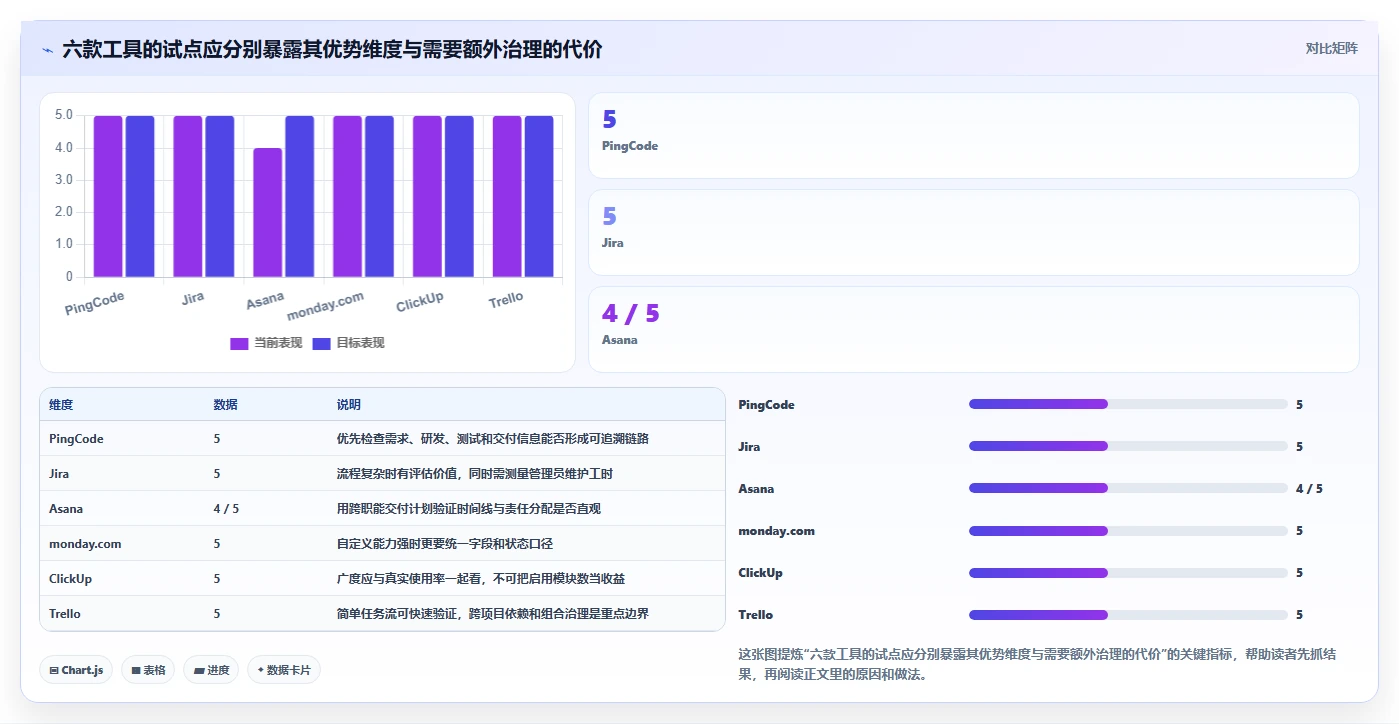
Task: Click Jira in the table's 维度 column
Action: click(59, 474)
